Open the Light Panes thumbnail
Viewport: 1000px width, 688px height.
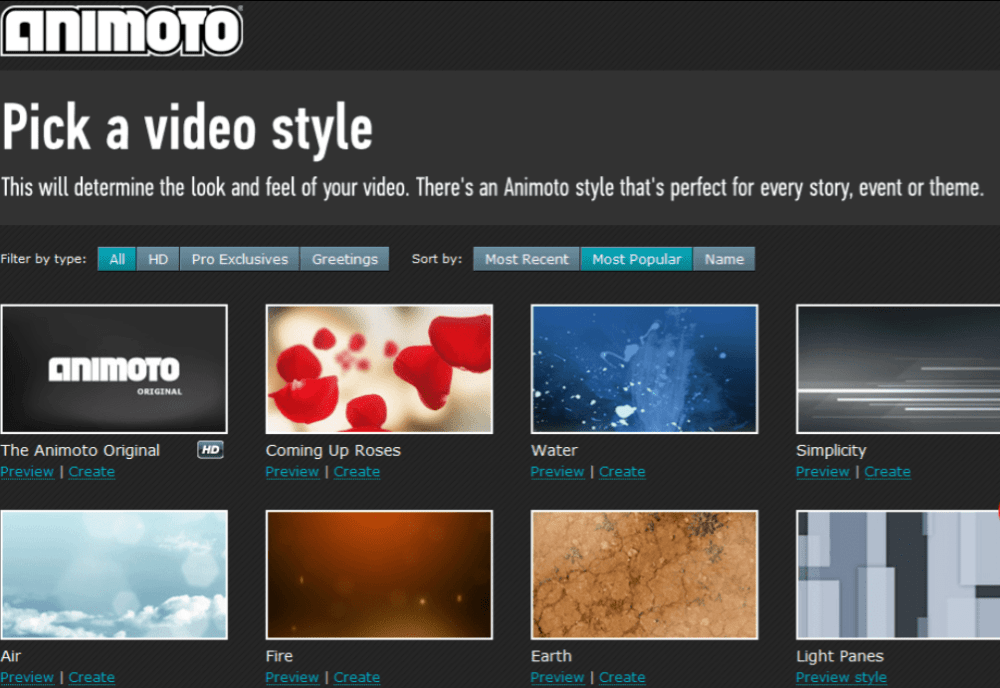click(898, 575)
